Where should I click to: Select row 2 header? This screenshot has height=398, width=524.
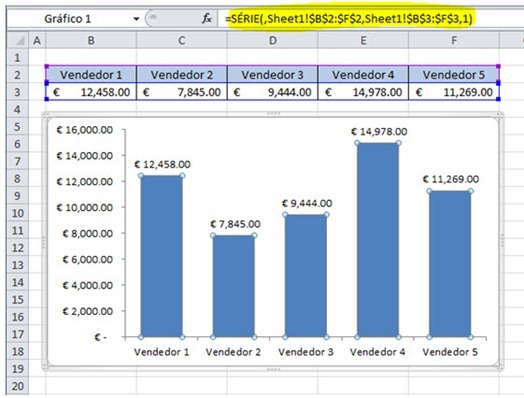click(18, 75)
